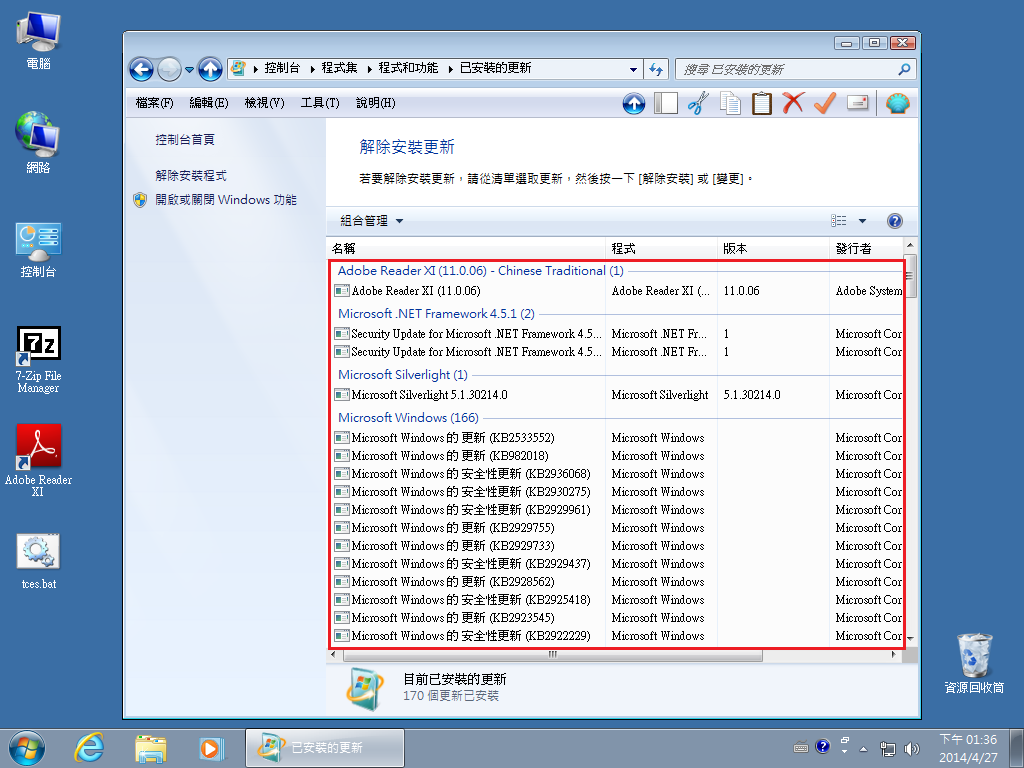This screenshot has width=1024, height=768.
Task: Open Windows Explorer from the taskbar
Action: click(x=150, y=748)
